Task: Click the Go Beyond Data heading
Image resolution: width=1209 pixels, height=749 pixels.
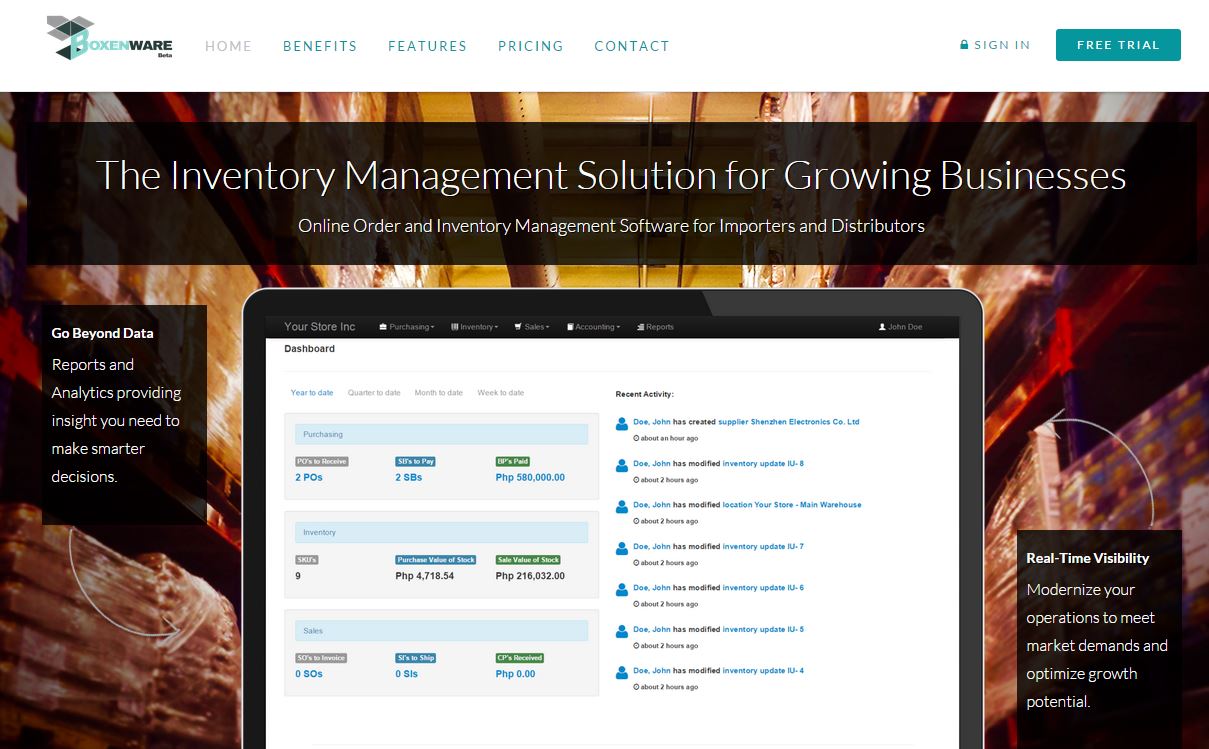Action: click(x=103, y=333)
